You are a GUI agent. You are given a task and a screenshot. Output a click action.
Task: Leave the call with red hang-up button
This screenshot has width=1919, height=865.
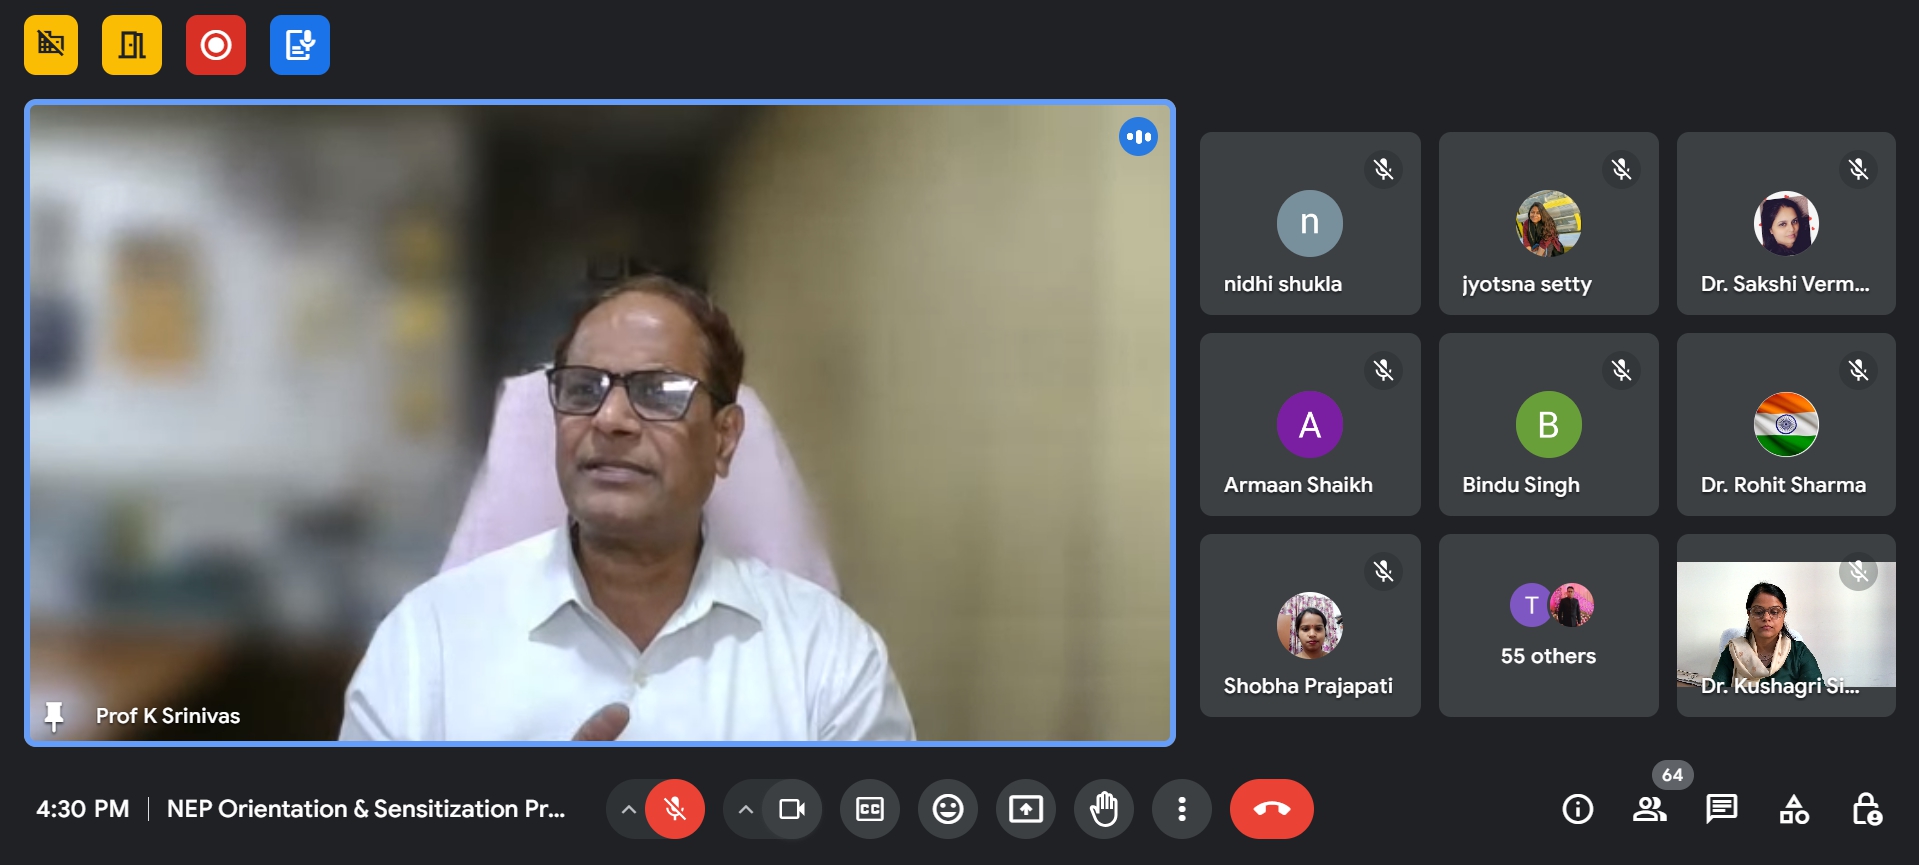tap(1271, 809)
